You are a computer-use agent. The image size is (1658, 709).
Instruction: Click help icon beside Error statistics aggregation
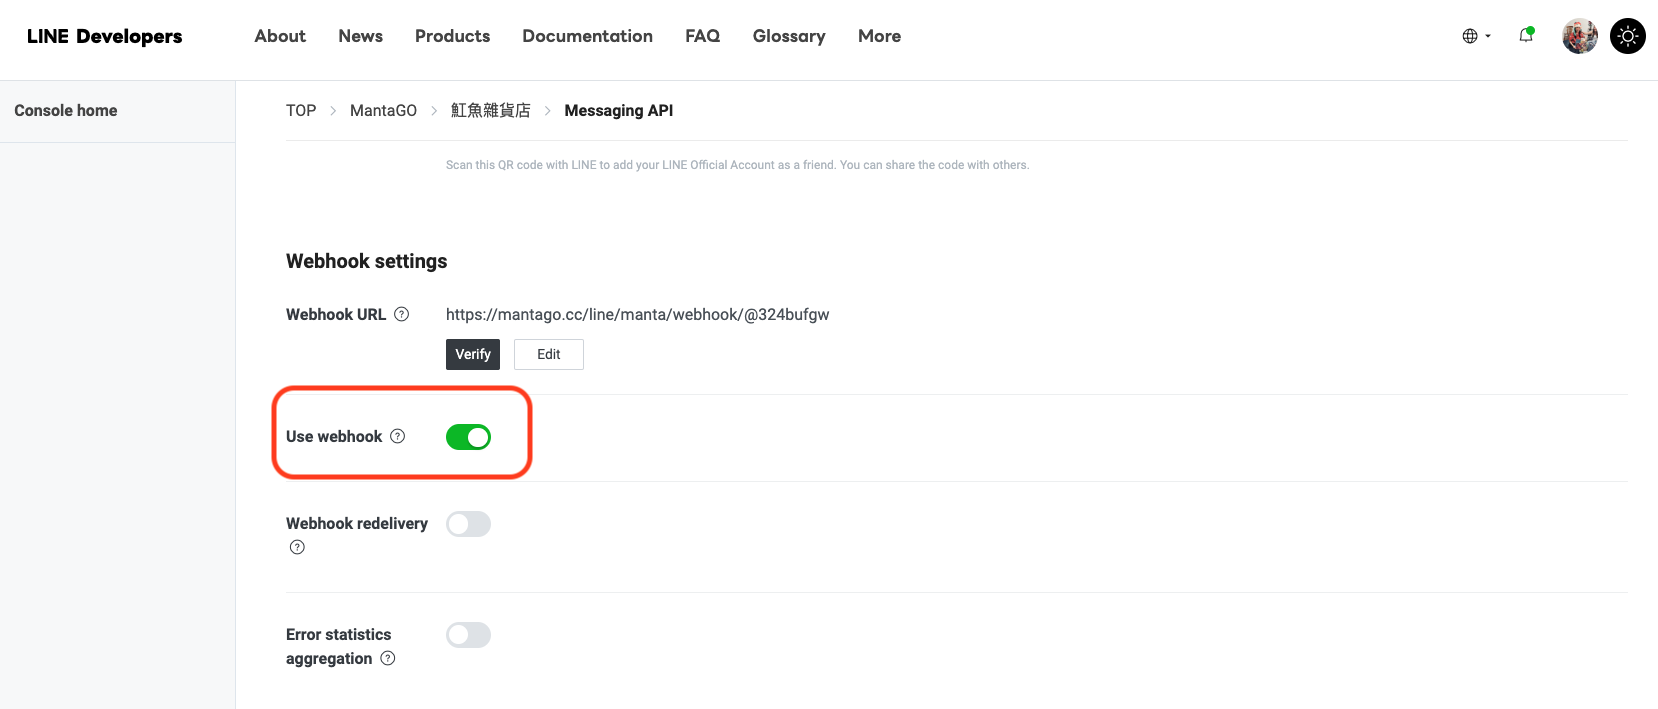[x=388, y=658]
